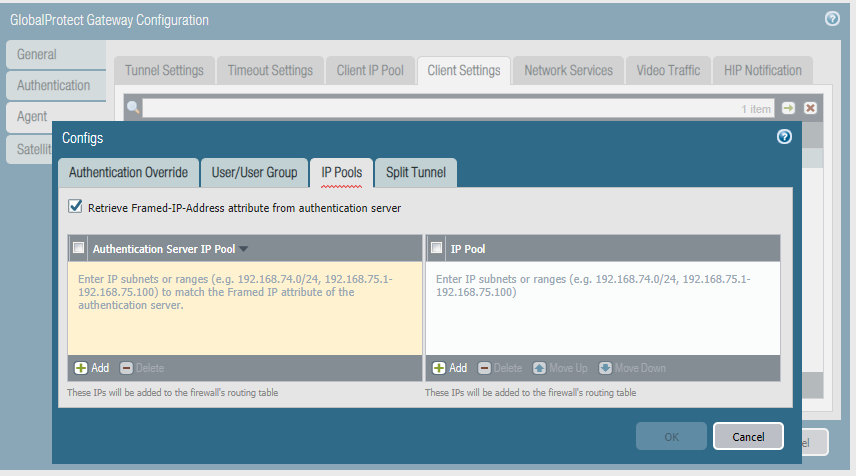Click the green arrow search-go icon
The width and height of the screenshot is (856, 476).
(788, 108)
